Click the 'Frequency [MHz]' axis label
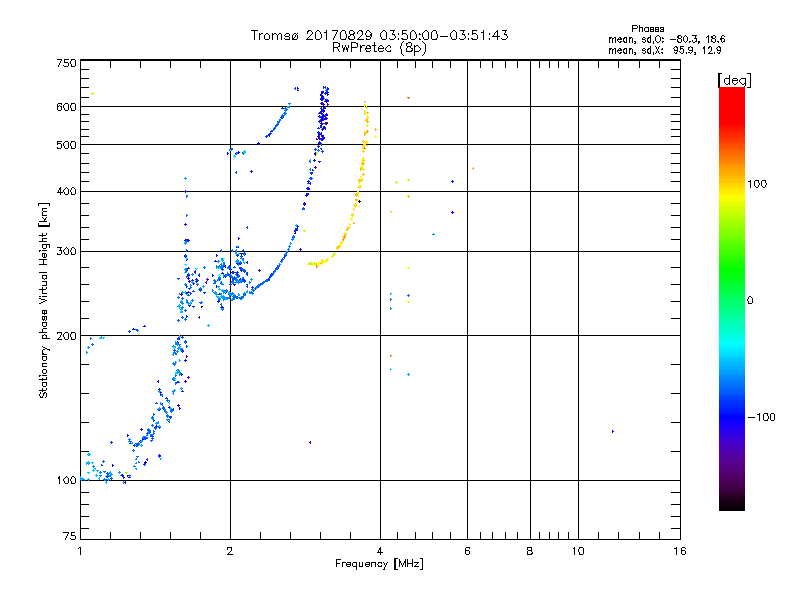 click(379, 564)
